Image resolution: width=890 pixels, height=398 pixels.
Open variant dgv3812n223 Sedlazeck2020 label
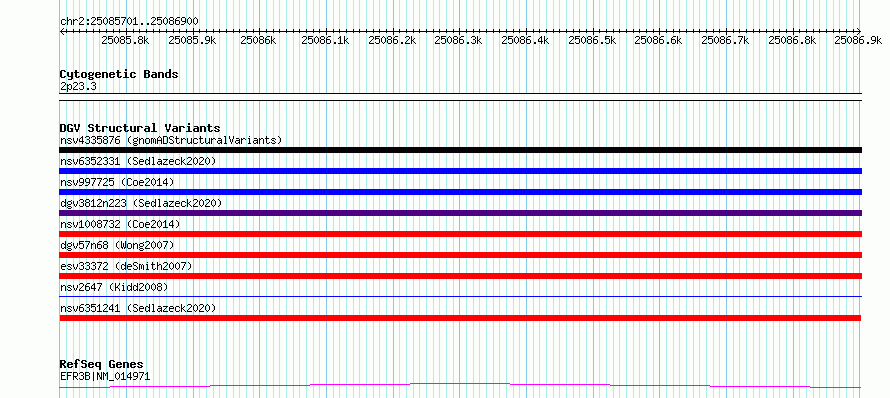point(141,203)
